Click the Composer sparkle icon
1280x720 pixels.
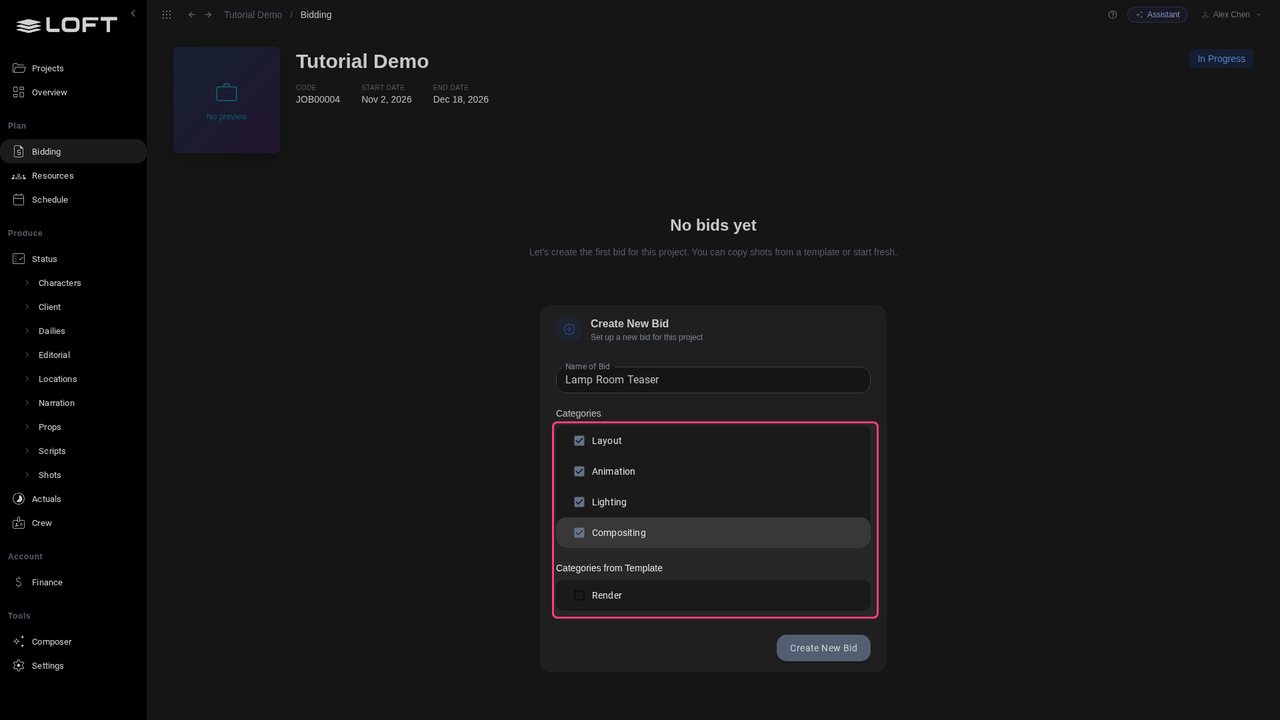(x=18, y=642)
